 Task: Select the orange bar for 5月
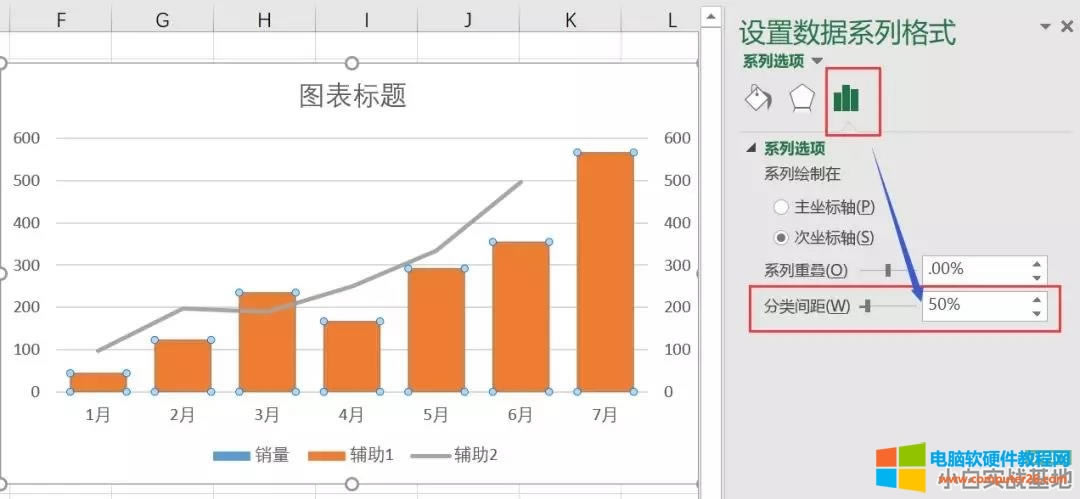437,330
